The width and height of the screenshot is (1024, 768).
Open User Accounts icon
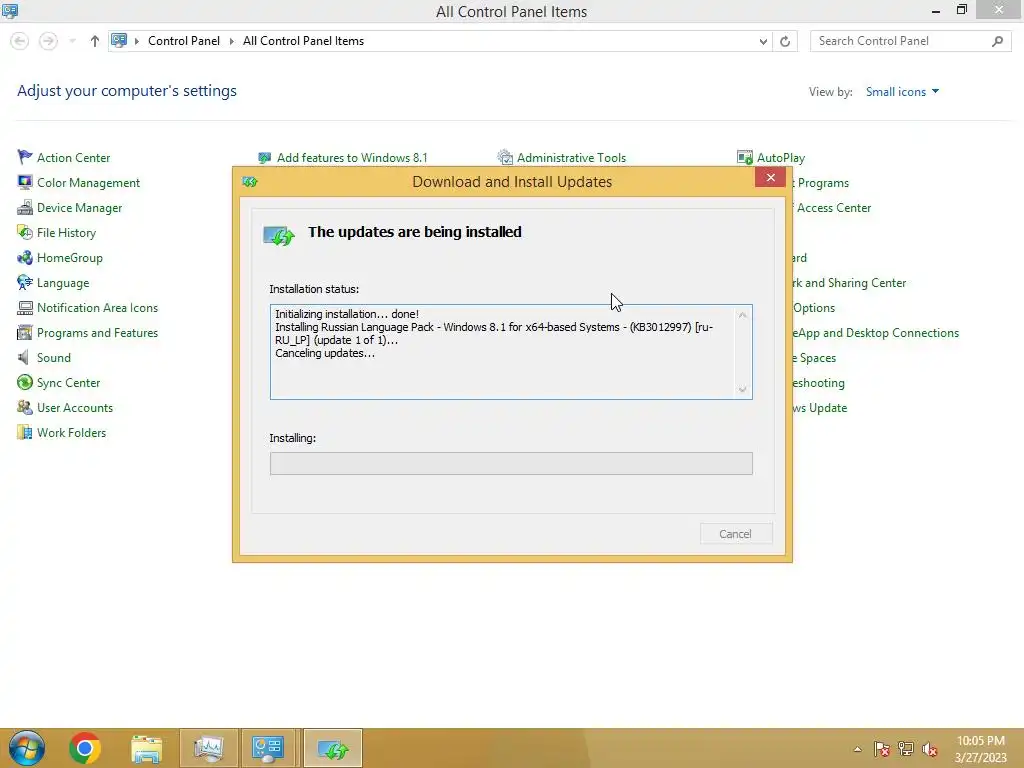point(25,408)
